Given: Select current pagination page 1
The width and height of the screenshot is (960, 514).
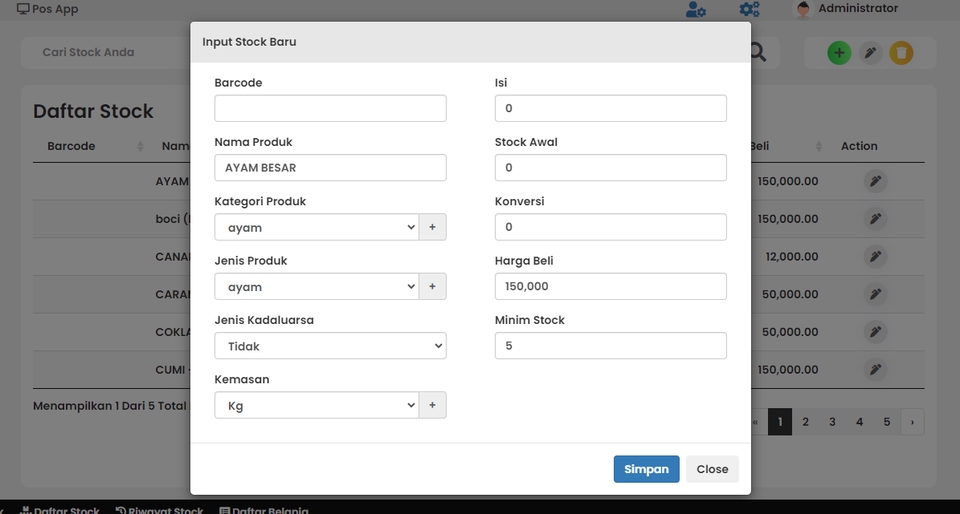Looking at the screenshot, I should pyautogui.click(x=780, y=422).
